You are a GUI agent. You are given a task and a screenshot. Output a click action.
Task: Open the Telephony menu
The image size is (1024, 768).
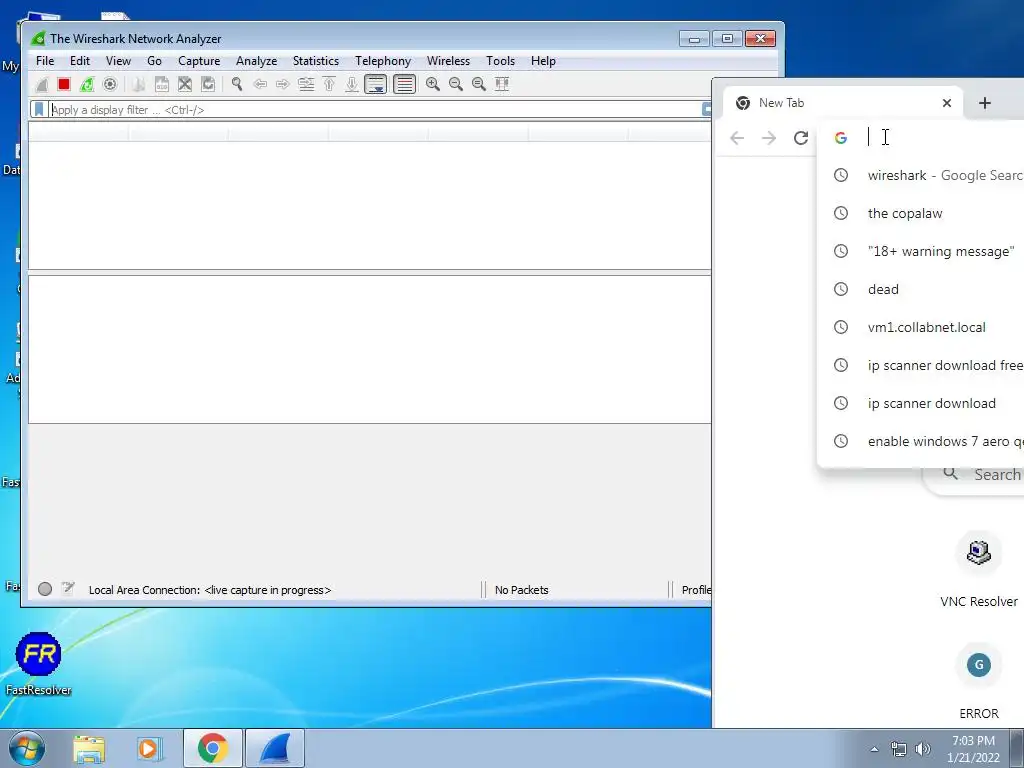coord(383,61)
